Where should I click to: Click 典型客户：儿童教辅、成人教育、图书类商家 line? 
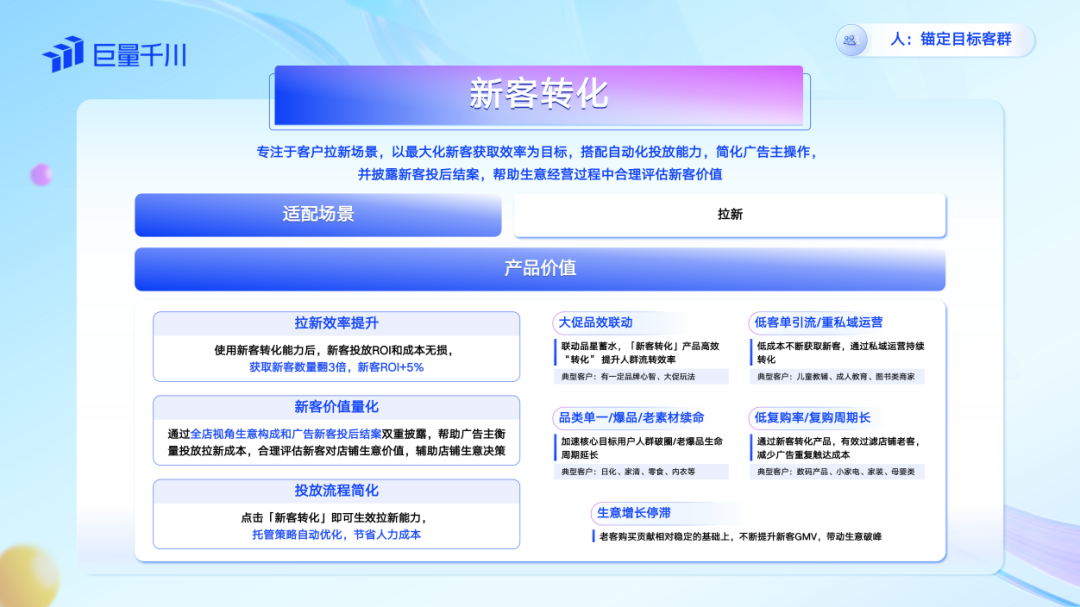coord(835,377)
